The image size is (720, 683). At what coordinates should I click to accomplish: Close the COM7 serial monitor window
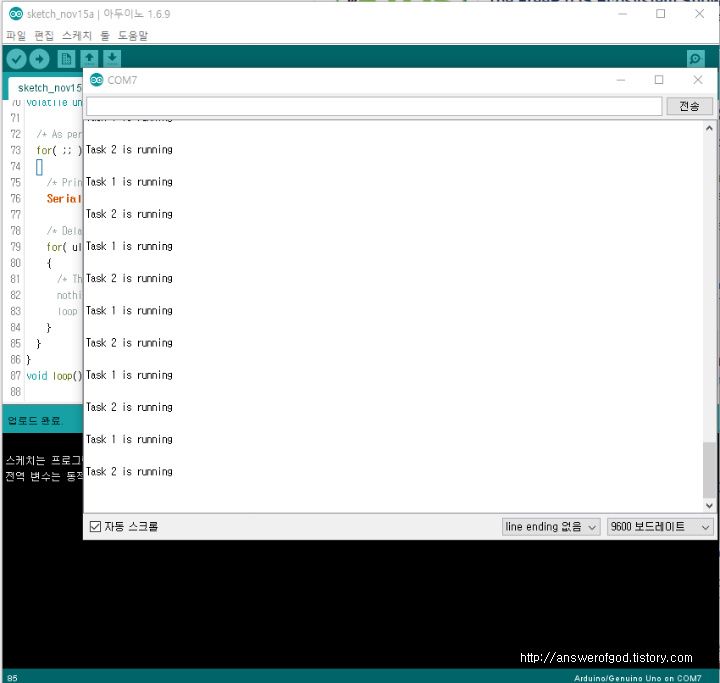698,80
